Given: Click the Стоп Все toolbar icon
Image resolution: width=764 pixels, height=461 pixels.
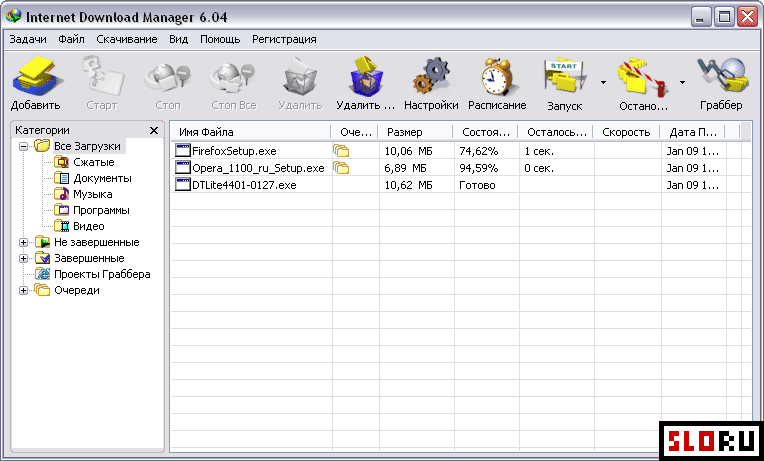Looking at the screenshot, I should 233,78.
